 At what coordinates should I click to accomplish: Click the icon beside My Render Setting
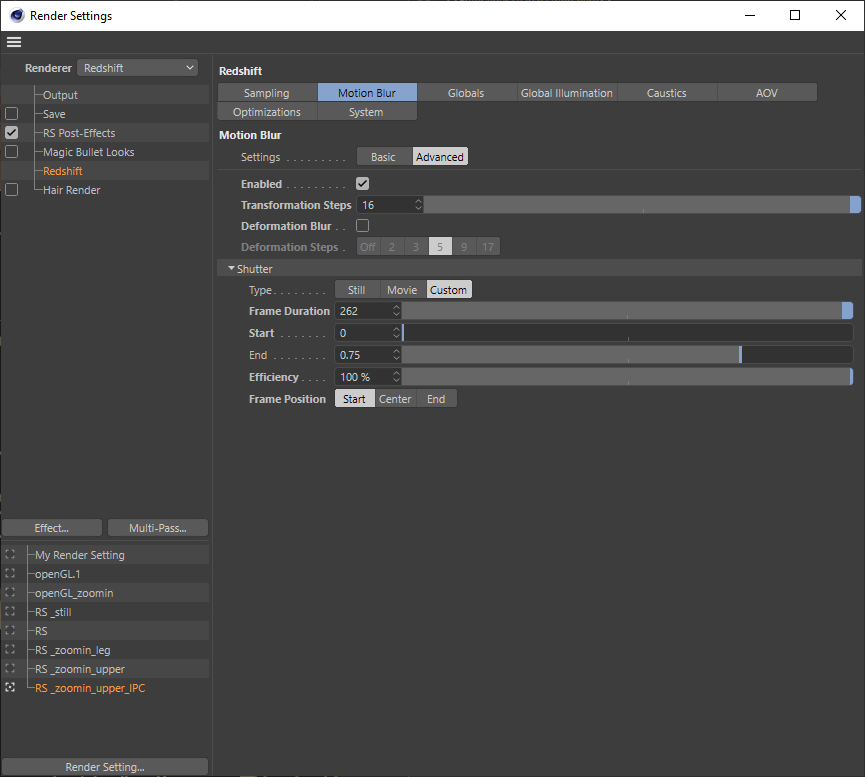[11, 555]
